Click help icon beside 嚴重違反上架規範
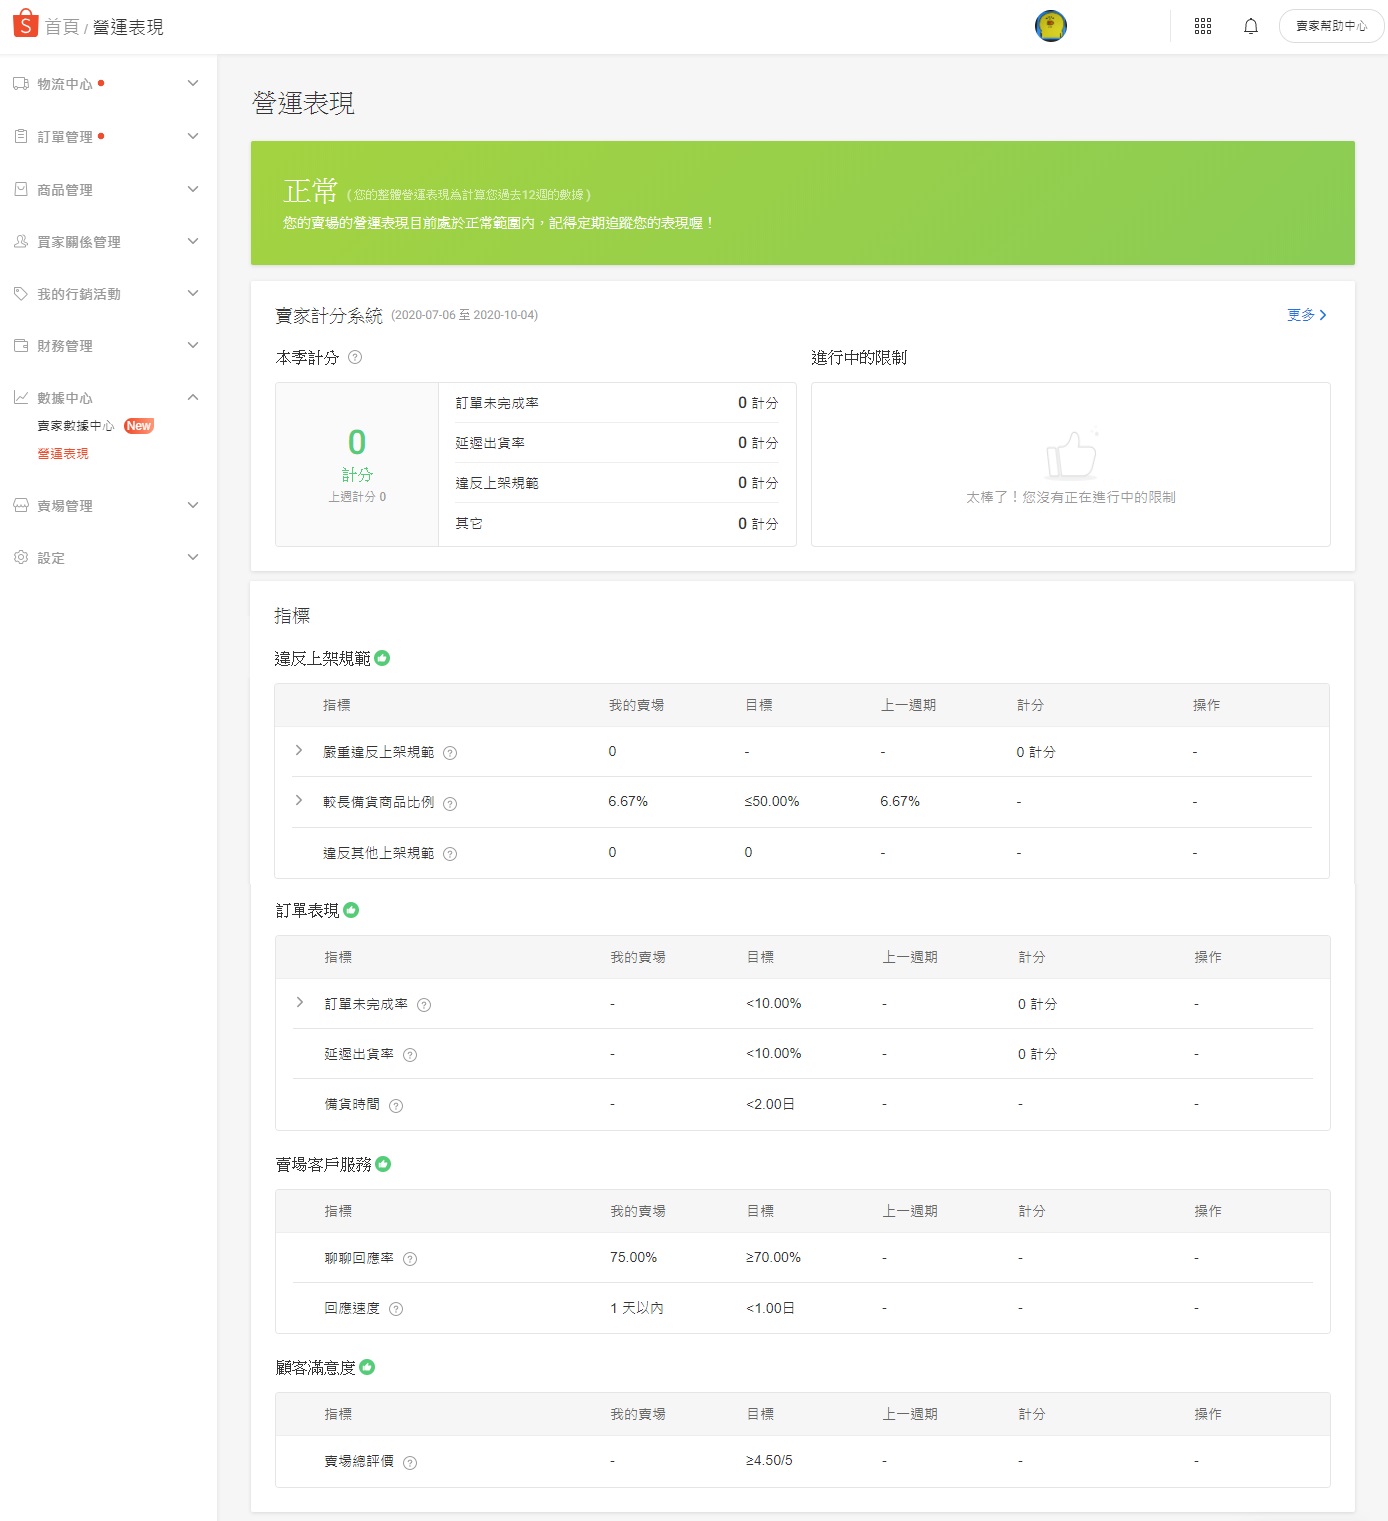The image size is (1388, 1521). [450, 753]
